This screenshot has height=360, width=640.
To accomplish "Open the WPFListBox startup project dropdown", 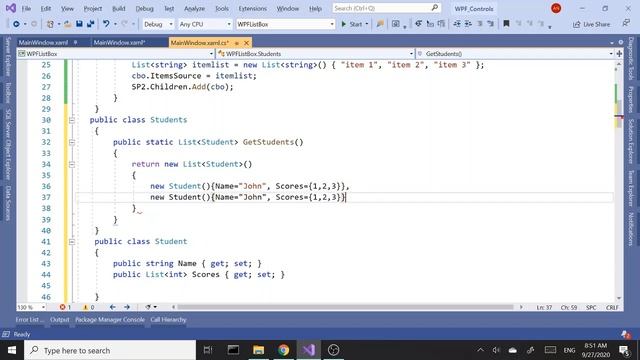I will [x=285, y=24].
